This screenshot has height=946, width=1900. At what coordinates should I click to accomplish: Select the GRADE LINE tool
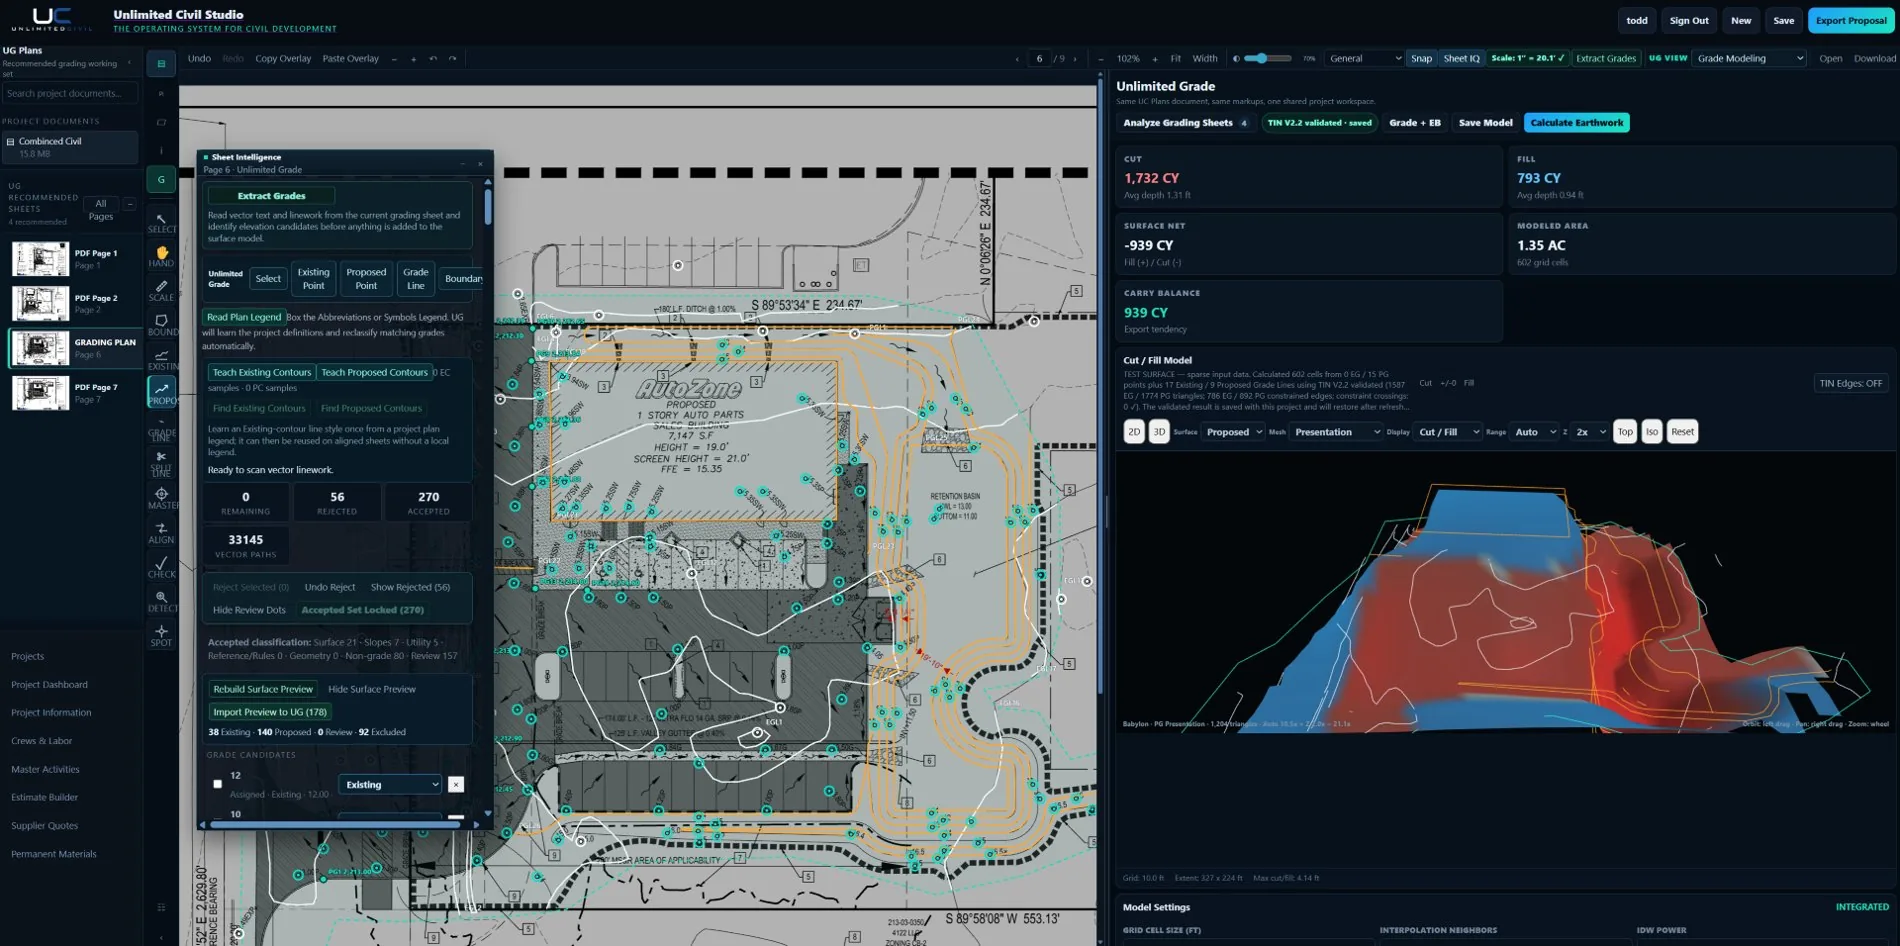[x=161, y=428]
